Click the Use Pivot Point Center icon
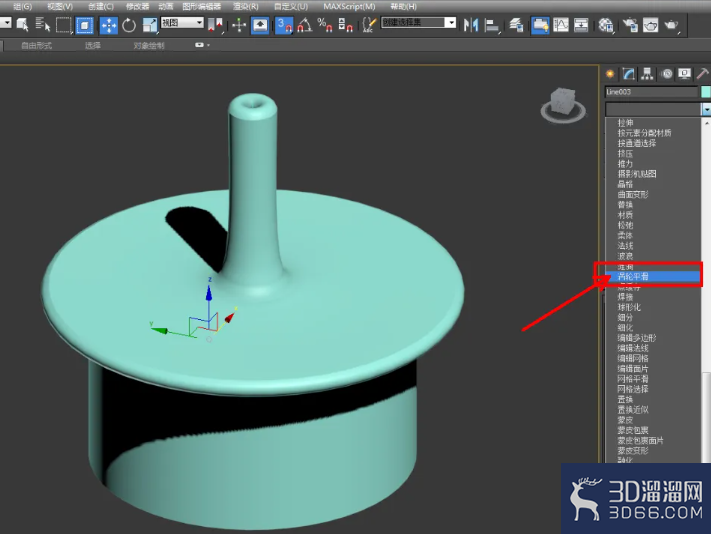 point(215,24)
